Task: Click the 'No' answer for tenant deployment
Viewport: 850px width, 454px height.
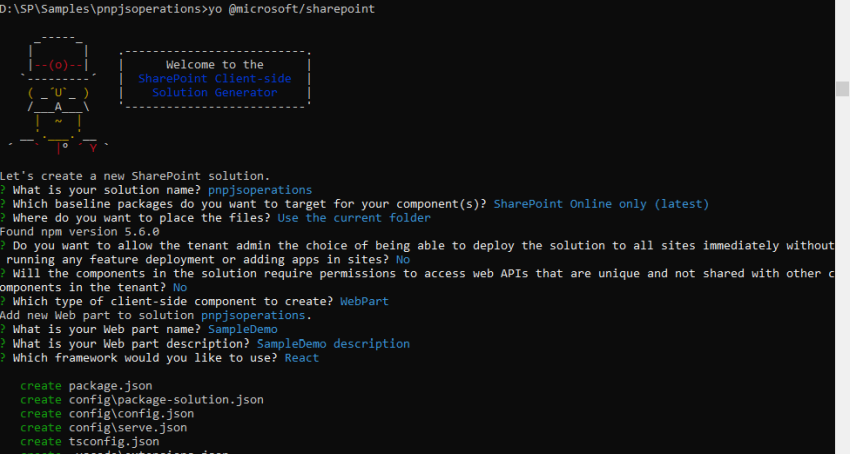Action: point(403,260)
